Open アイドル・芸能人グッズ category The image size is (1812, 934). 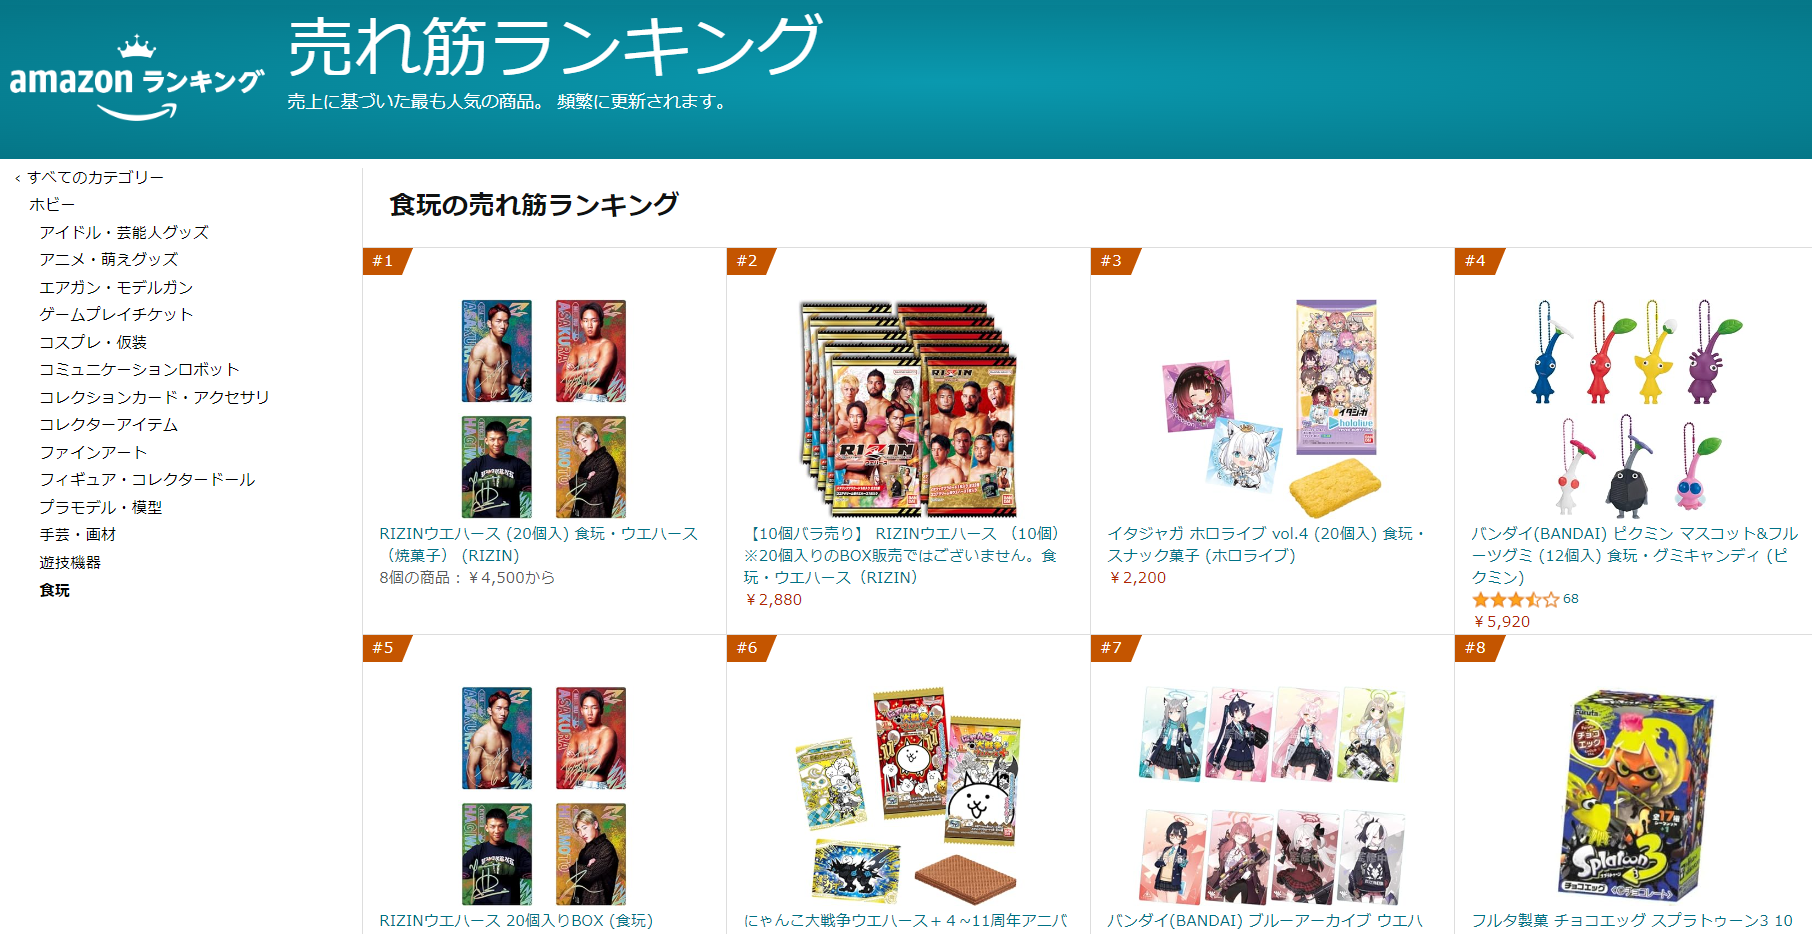click(x=124, y=232)
